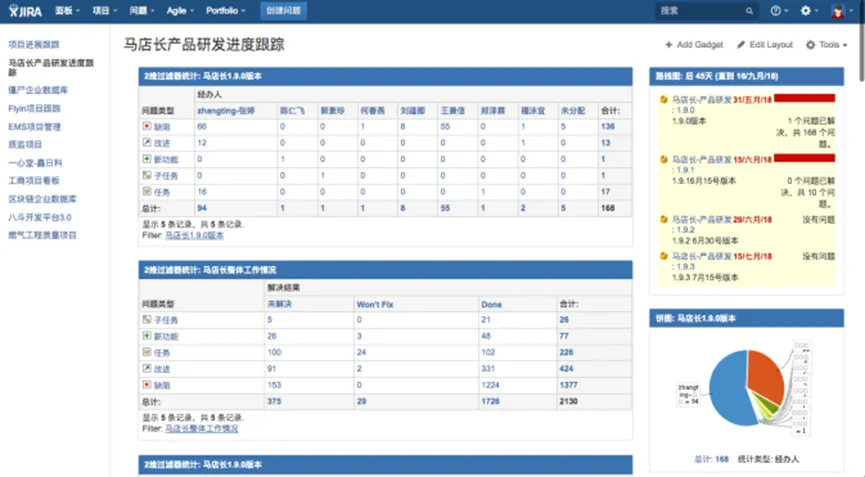Expand the Tools dropdown
This screenshot has width=865, height=477.
[x=826, y=45]
